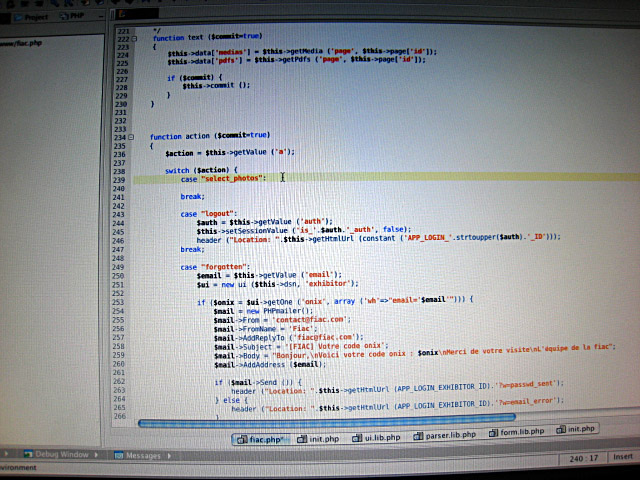Place cursor on case "forgotten": line

[x=215, y=267]
